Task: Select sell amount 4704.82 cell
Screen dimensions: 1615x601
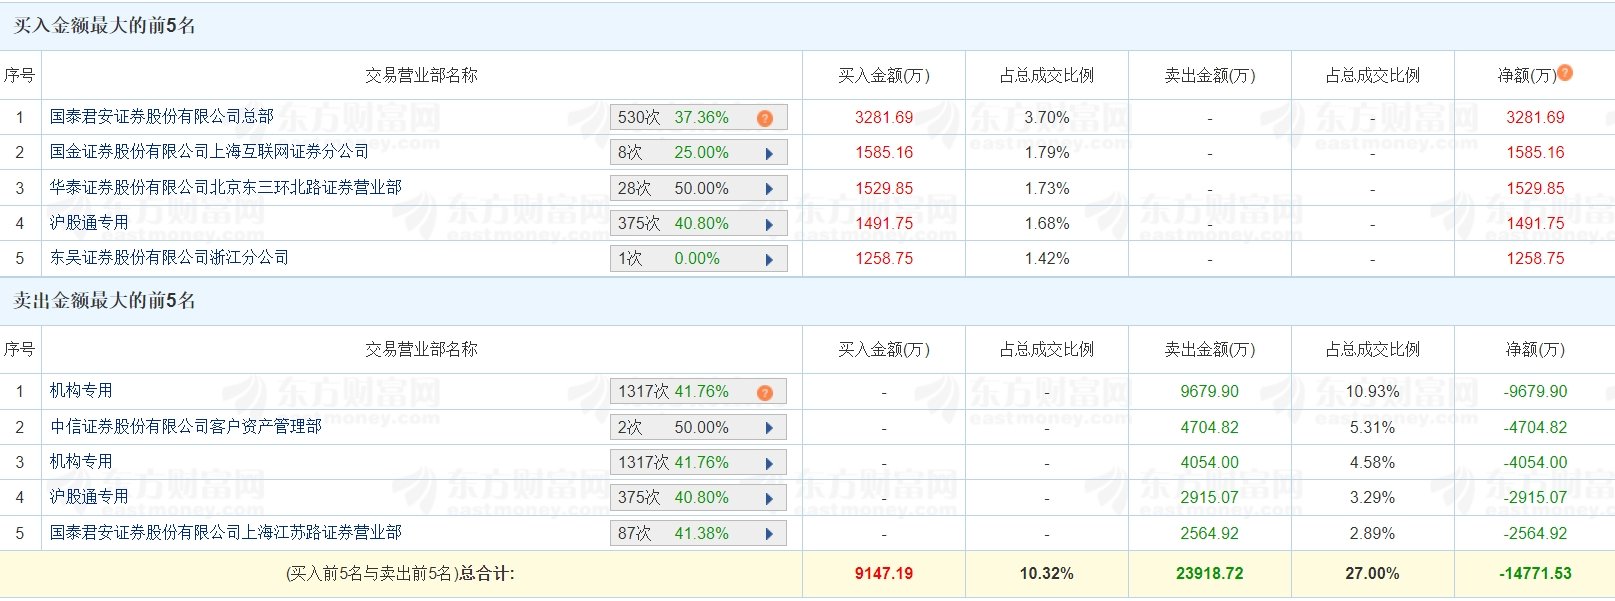Action: tap(1210, 428)
